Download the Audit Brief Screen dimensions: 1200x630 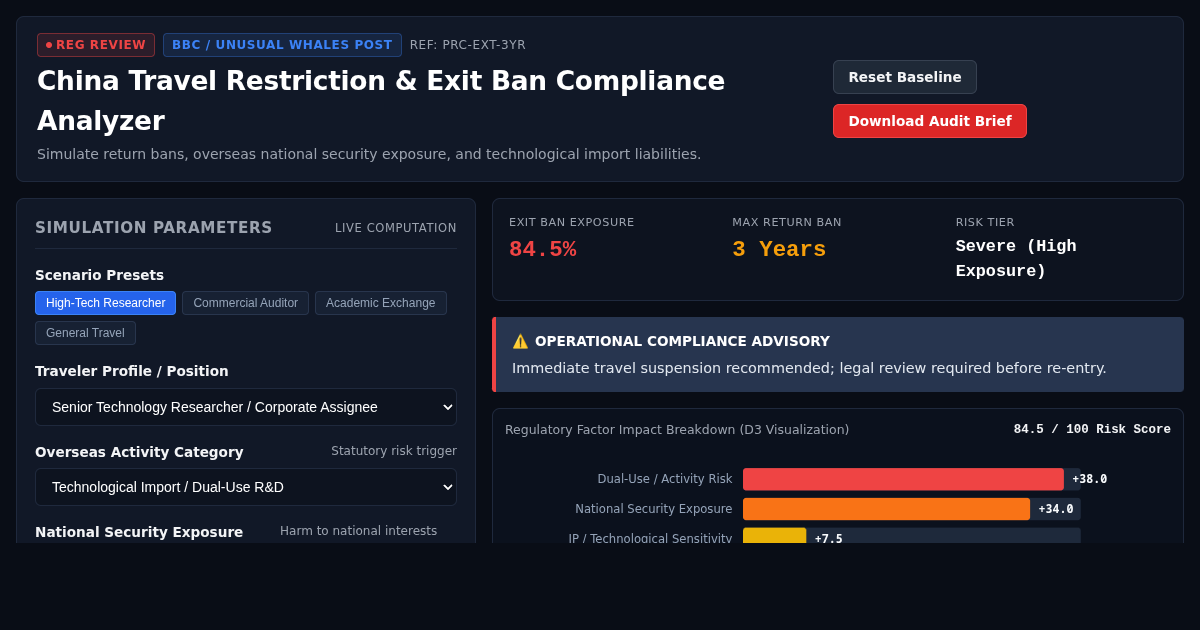tap(930, 121)
